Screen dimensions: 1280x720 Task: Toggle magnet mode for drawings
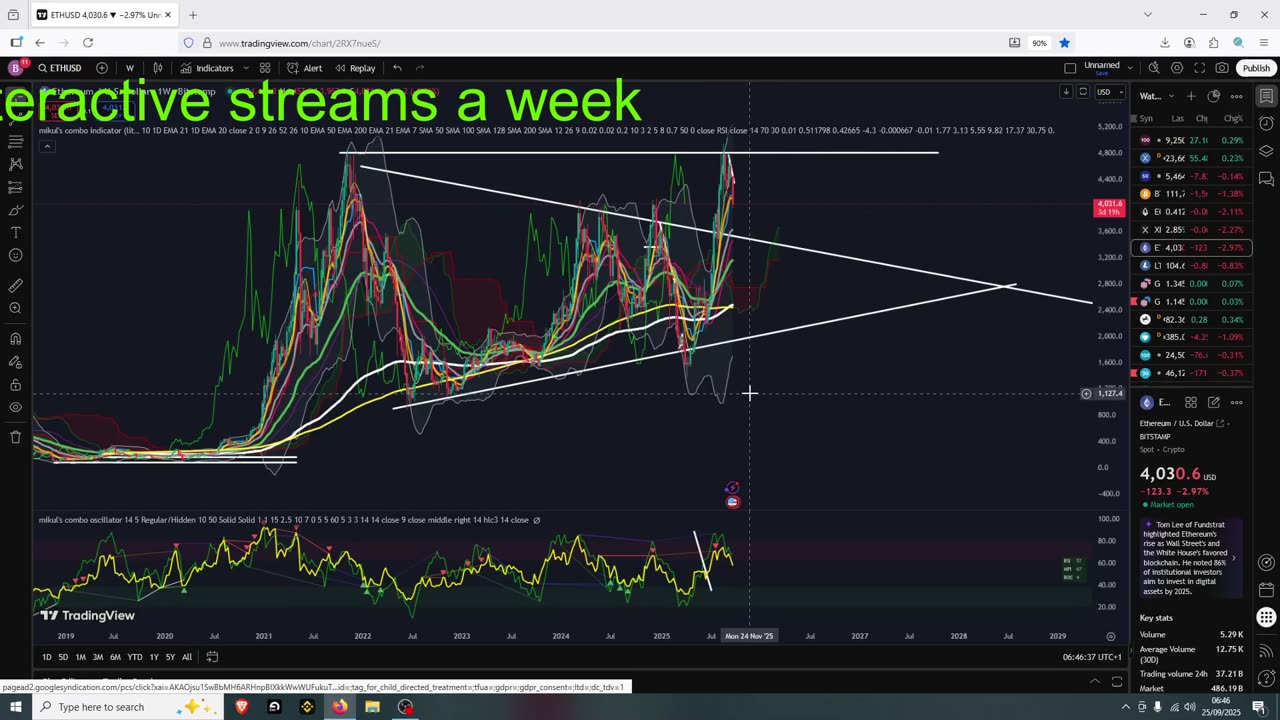(15, 338)
